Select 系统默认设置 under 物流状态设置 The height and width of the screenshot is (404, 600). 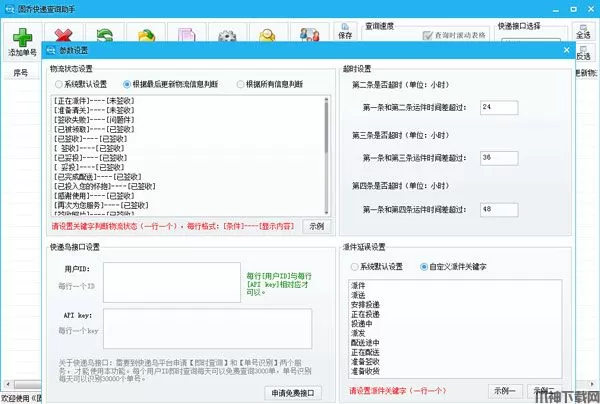59,84
